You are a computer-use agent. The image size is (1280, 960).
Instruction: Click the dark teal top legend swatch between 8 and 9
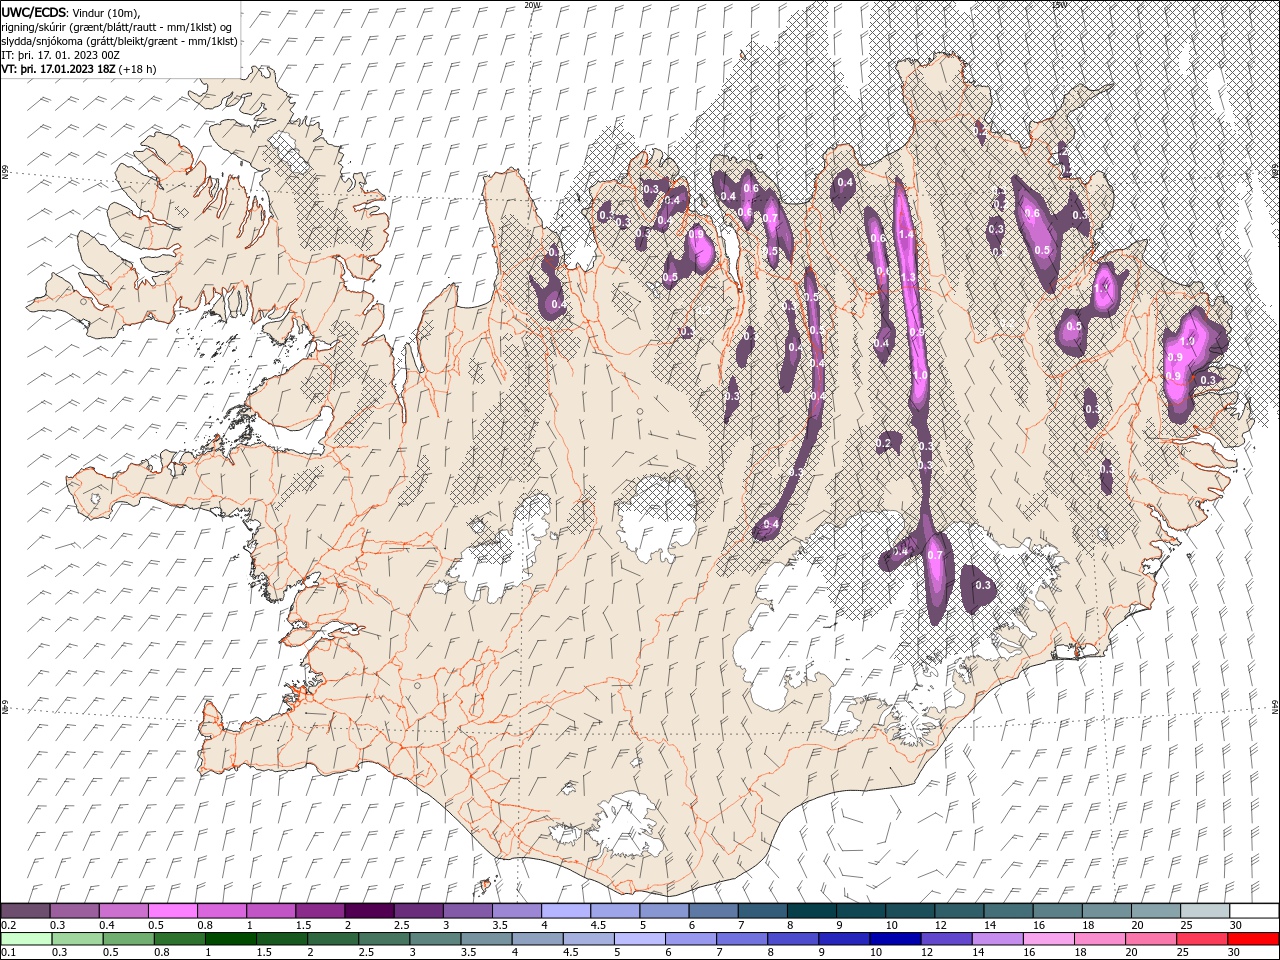(811, 911)
